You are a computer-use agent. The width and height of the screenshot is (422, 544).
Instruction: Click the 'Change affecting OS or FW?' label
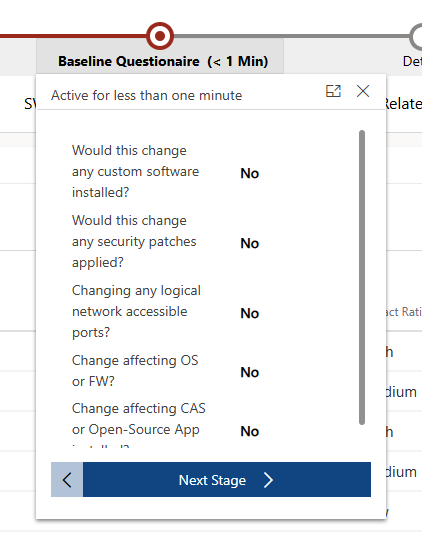[135, 371]
